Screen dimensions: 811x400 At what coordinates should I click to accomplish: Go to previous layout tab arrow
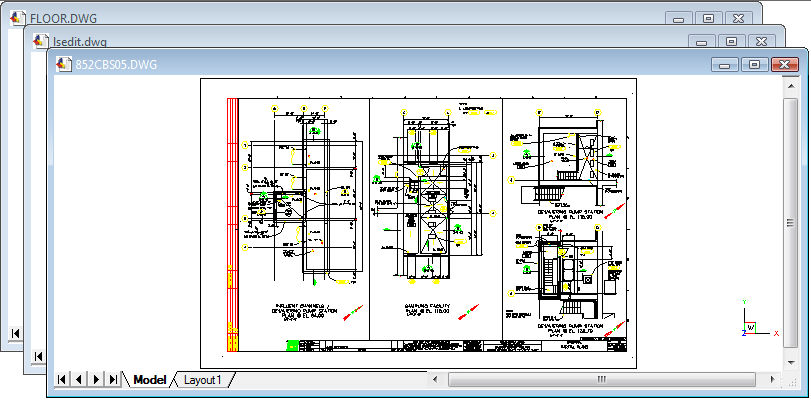[79, 380]
